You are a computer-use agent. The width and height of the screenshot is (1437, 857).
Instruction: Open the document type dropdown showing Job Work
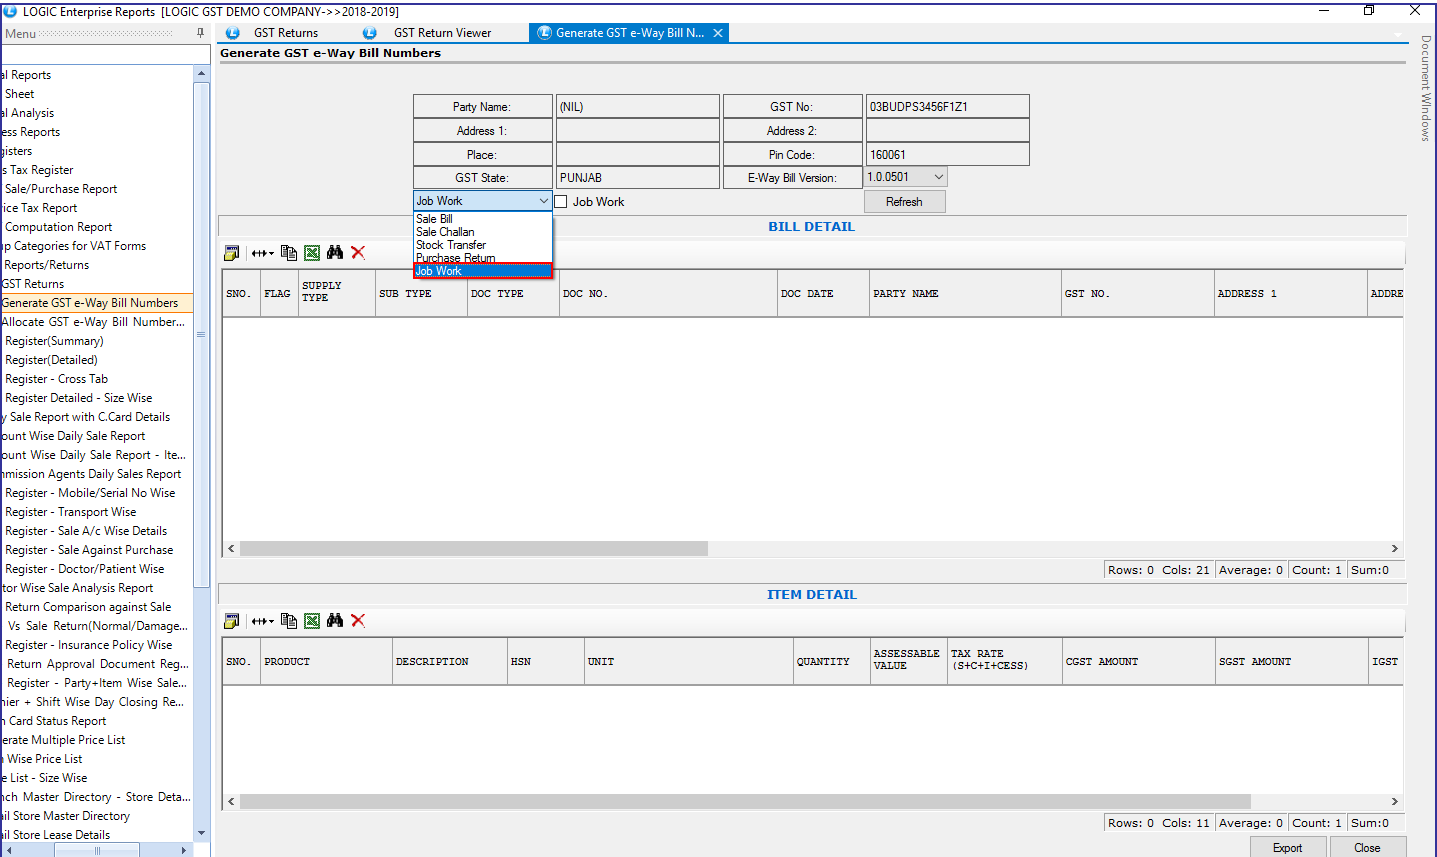483,201
